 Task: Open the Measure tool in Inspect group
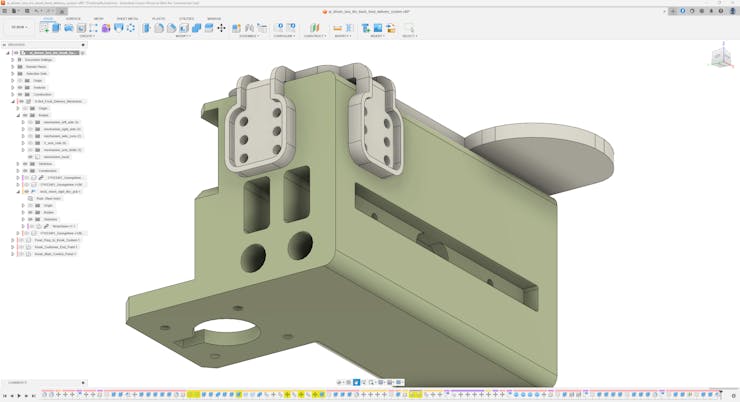[338, 28]
